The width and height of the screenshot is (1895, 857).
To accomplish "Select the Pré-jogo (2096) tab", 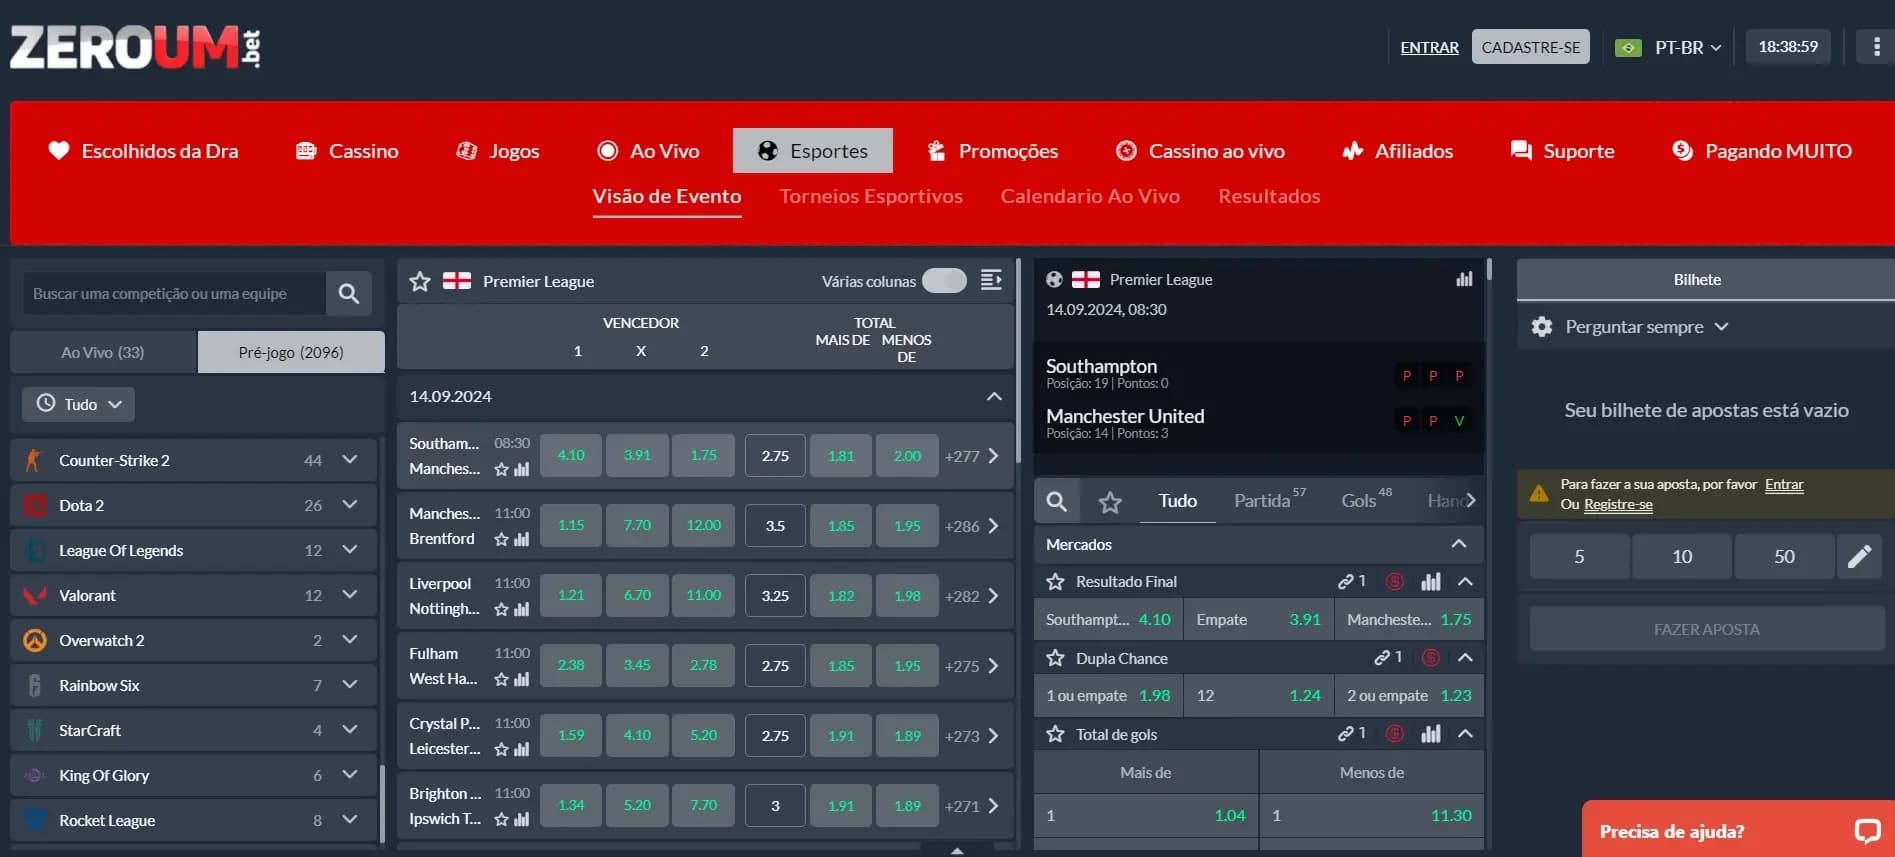I will [291, 352].
